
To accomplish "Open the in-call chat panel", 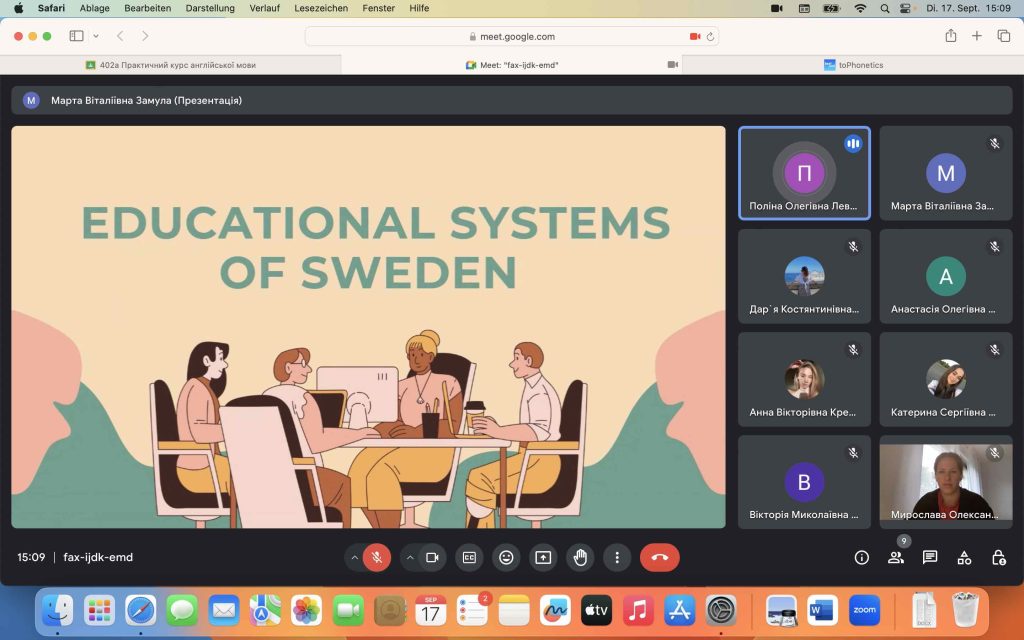I will 930,557.
